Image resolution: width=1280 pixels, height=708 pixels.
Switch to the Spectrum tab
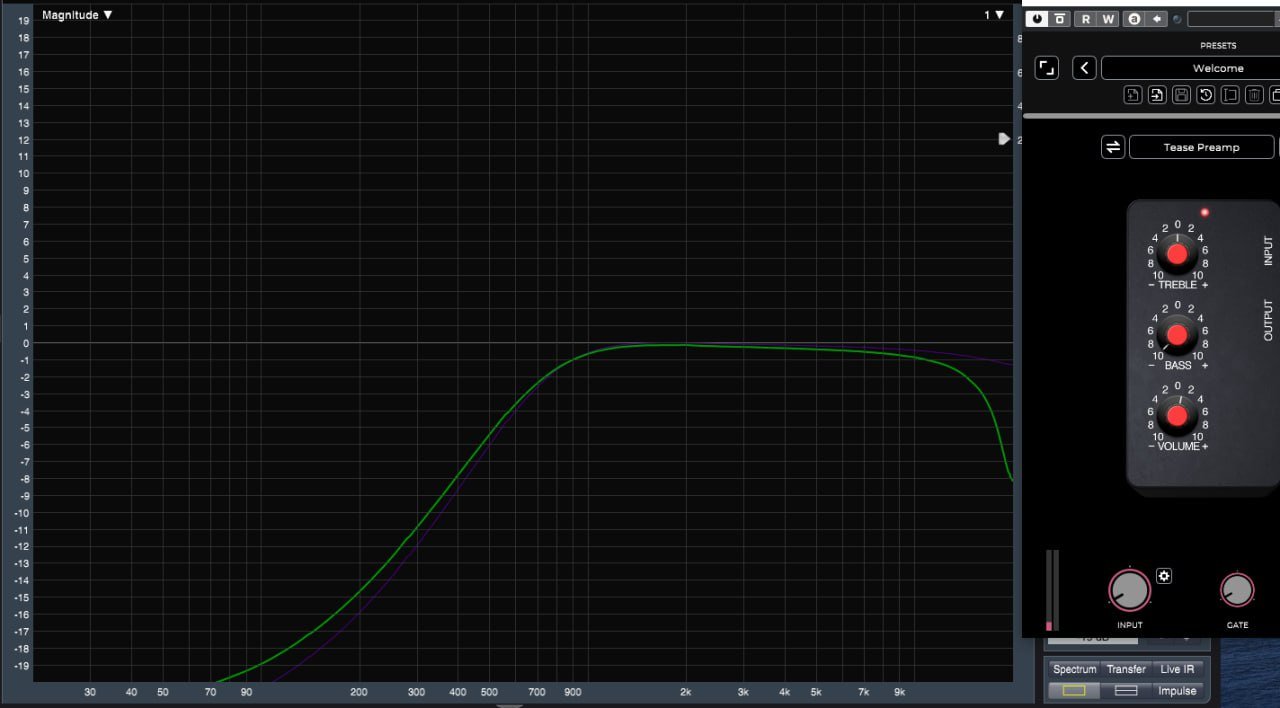[x=1074, y=669]
